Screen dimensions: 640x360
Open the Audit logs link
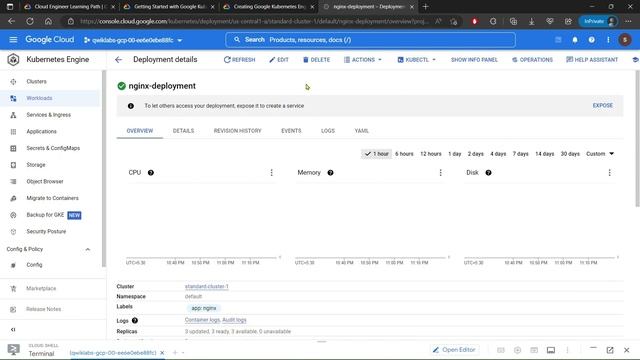click(x=234, y=320)
